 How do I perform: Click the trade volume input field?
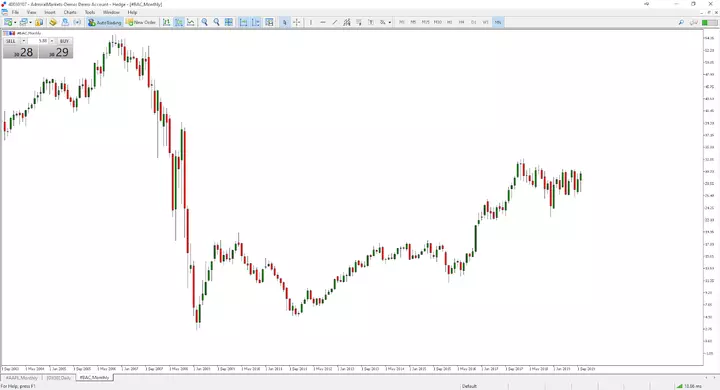coord(38,41)
